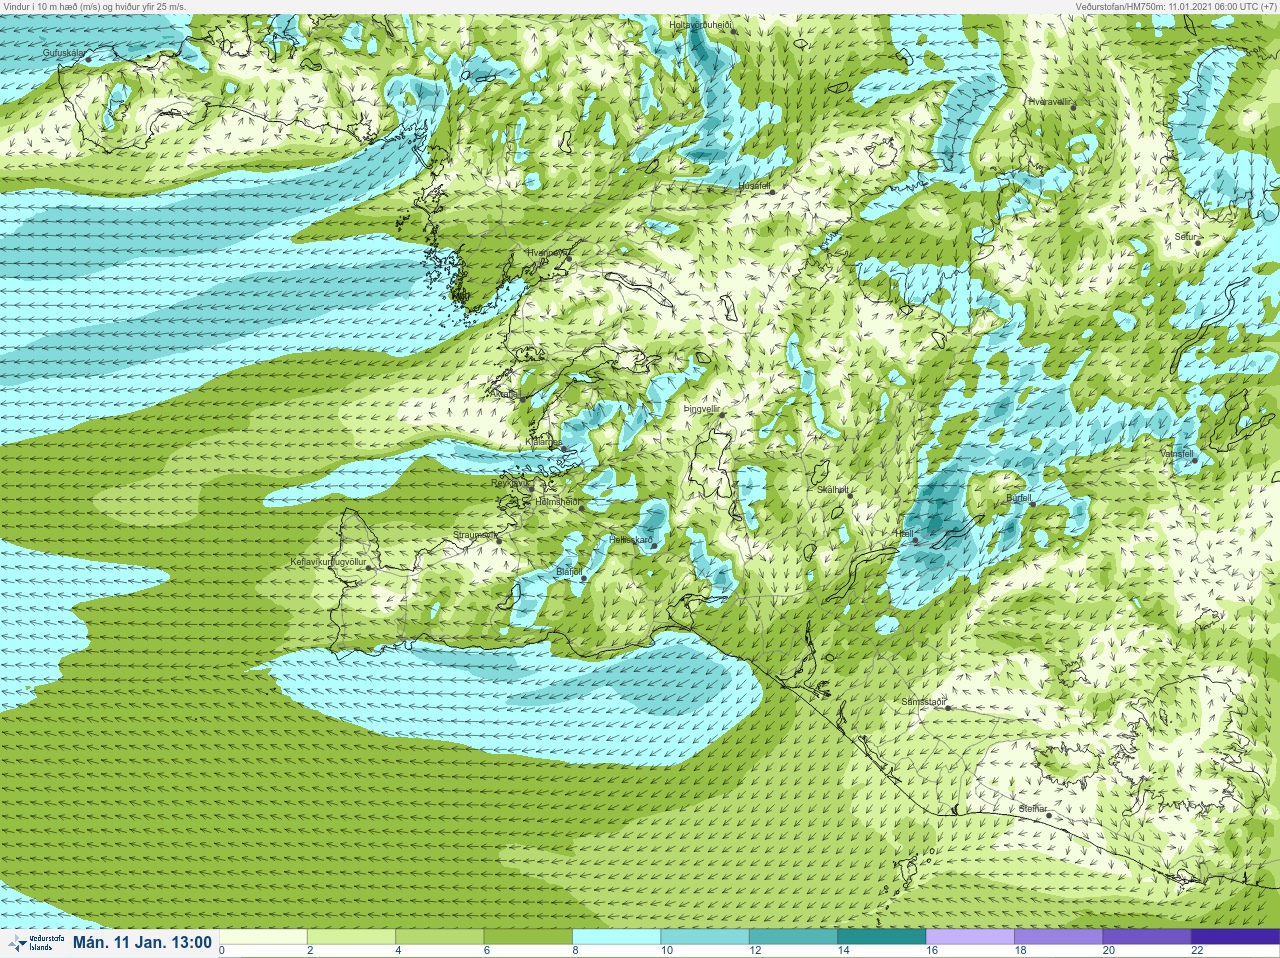
Task: Click the Bláfjöll station marker
Action: point(584,578)
